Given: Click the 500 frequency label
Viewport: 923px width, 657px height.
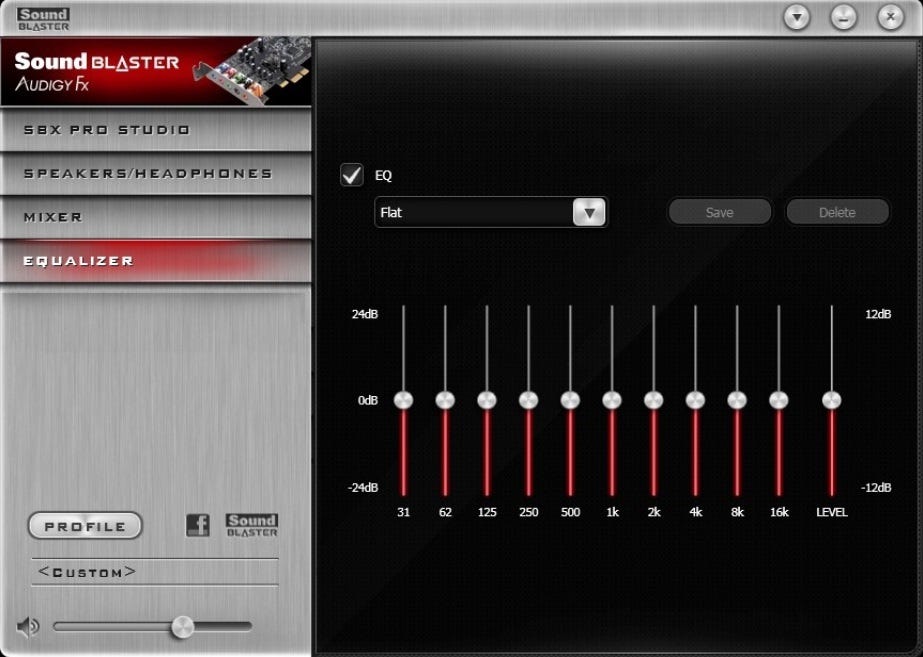Looking at the screenshot, I should 570,512.
